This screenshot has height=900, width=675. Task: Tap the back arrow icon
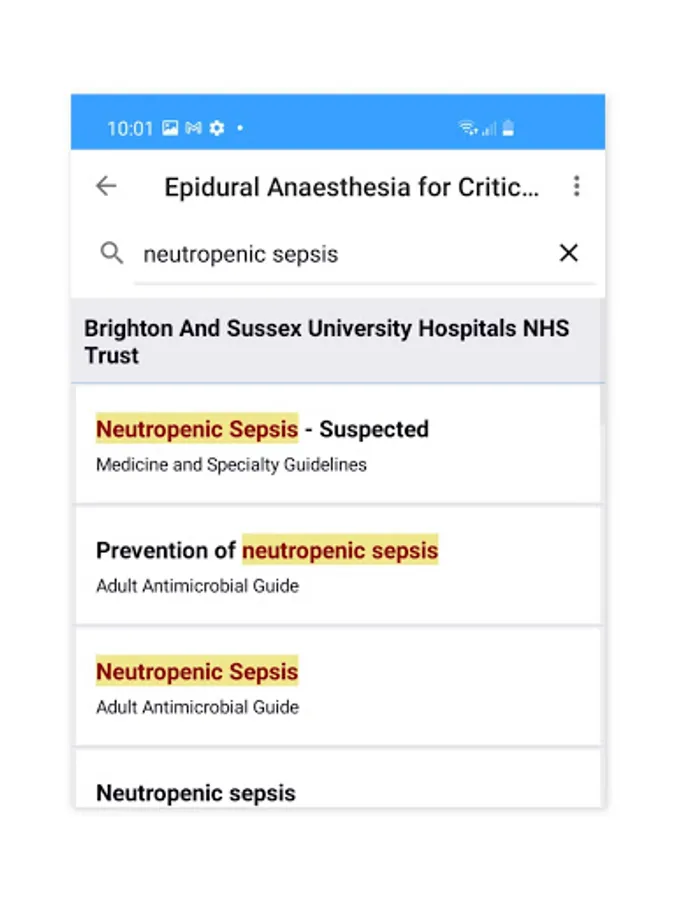[x=106, y=186]
